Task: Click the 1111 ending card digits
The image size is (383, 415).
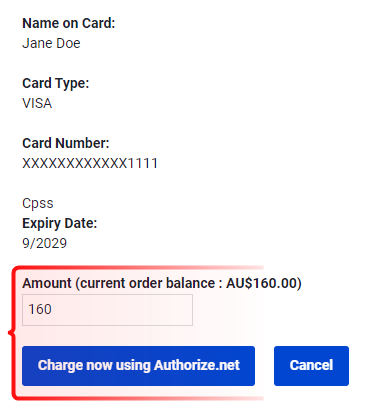Action: point(143,163)
